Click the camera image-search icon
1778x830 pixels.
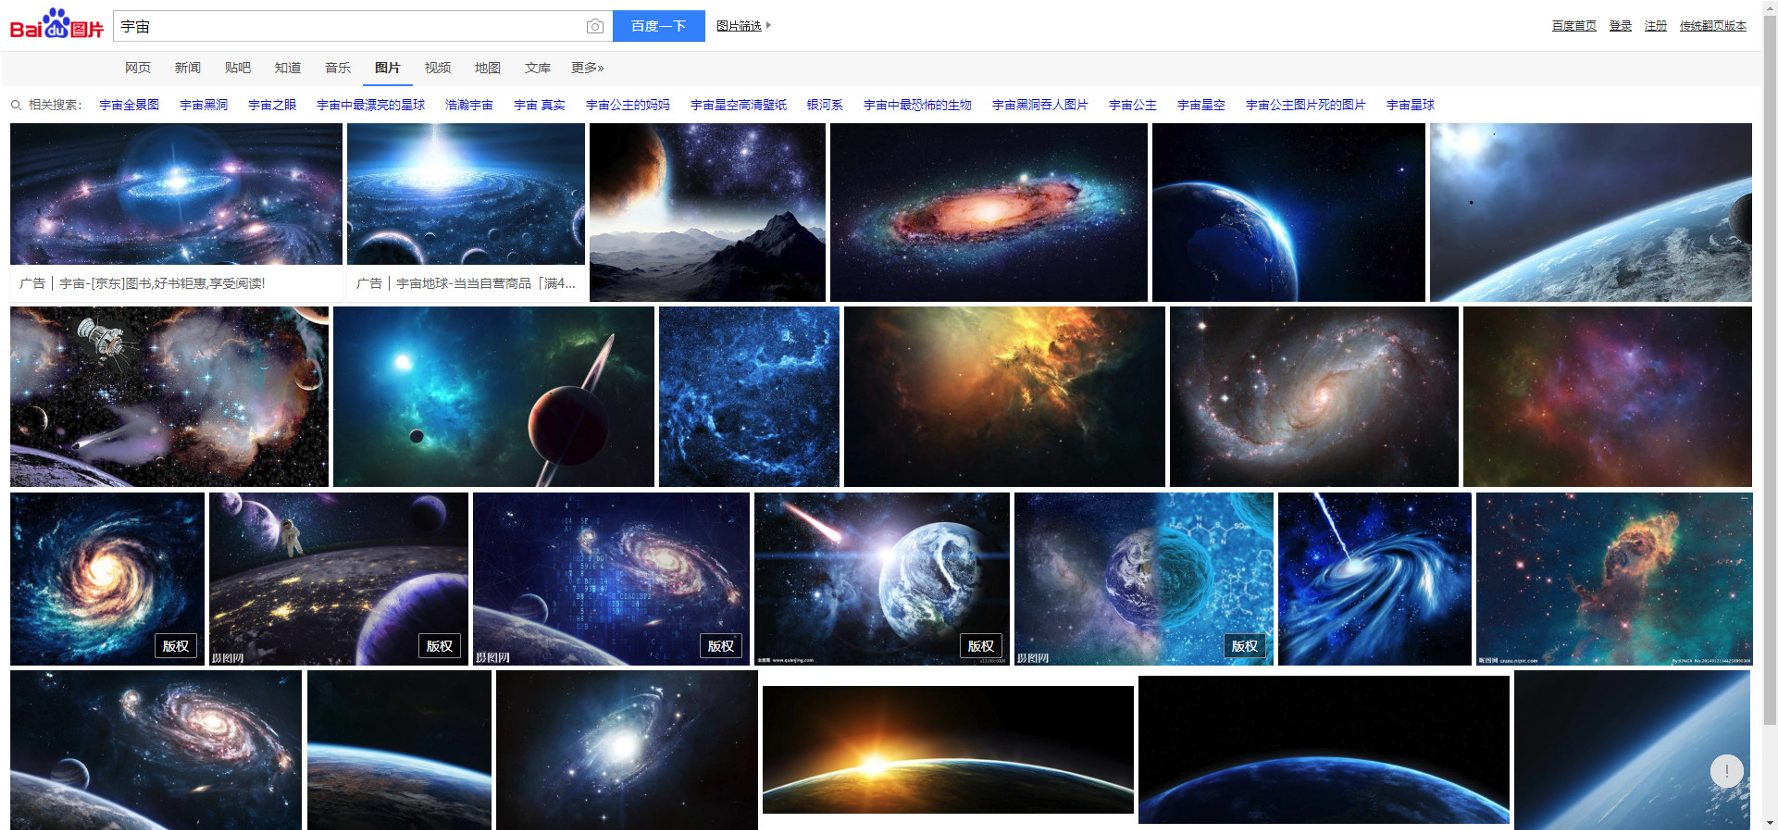point(594,26)
